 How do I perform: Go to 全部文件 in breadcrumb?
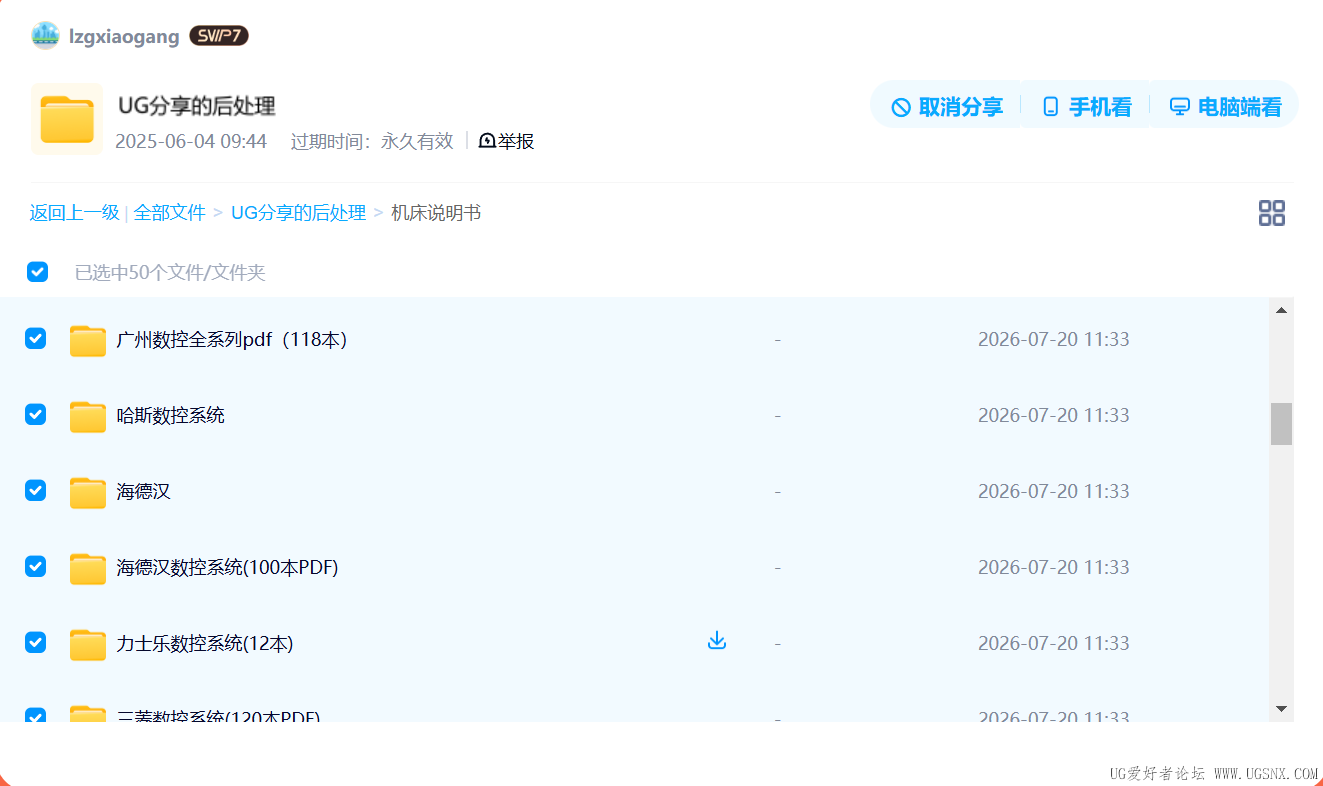pos(170,213)
